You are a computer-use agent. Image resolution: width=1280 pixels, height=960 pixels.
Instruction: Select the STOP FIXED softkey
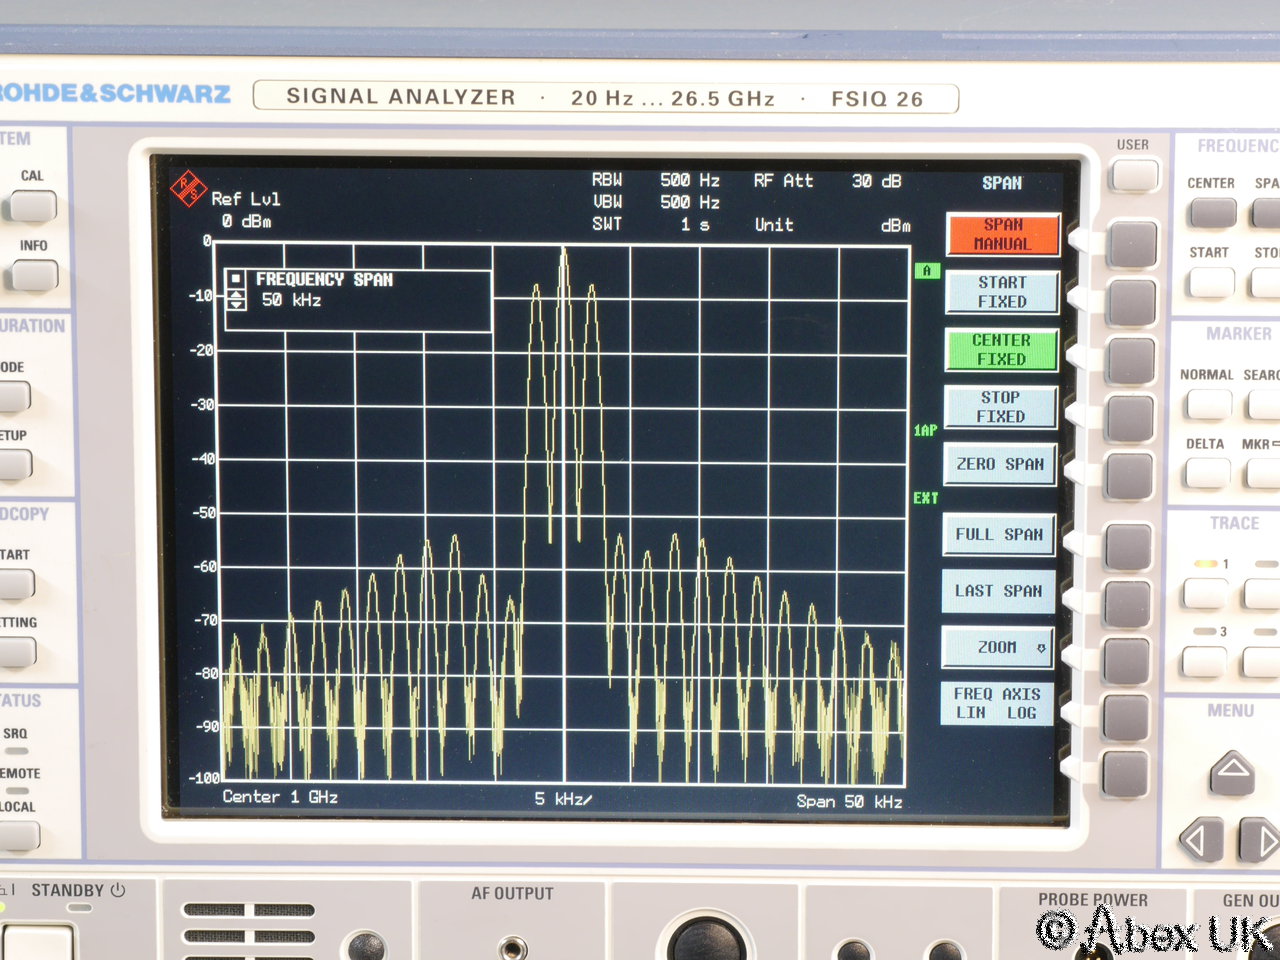pos(1000,407)
